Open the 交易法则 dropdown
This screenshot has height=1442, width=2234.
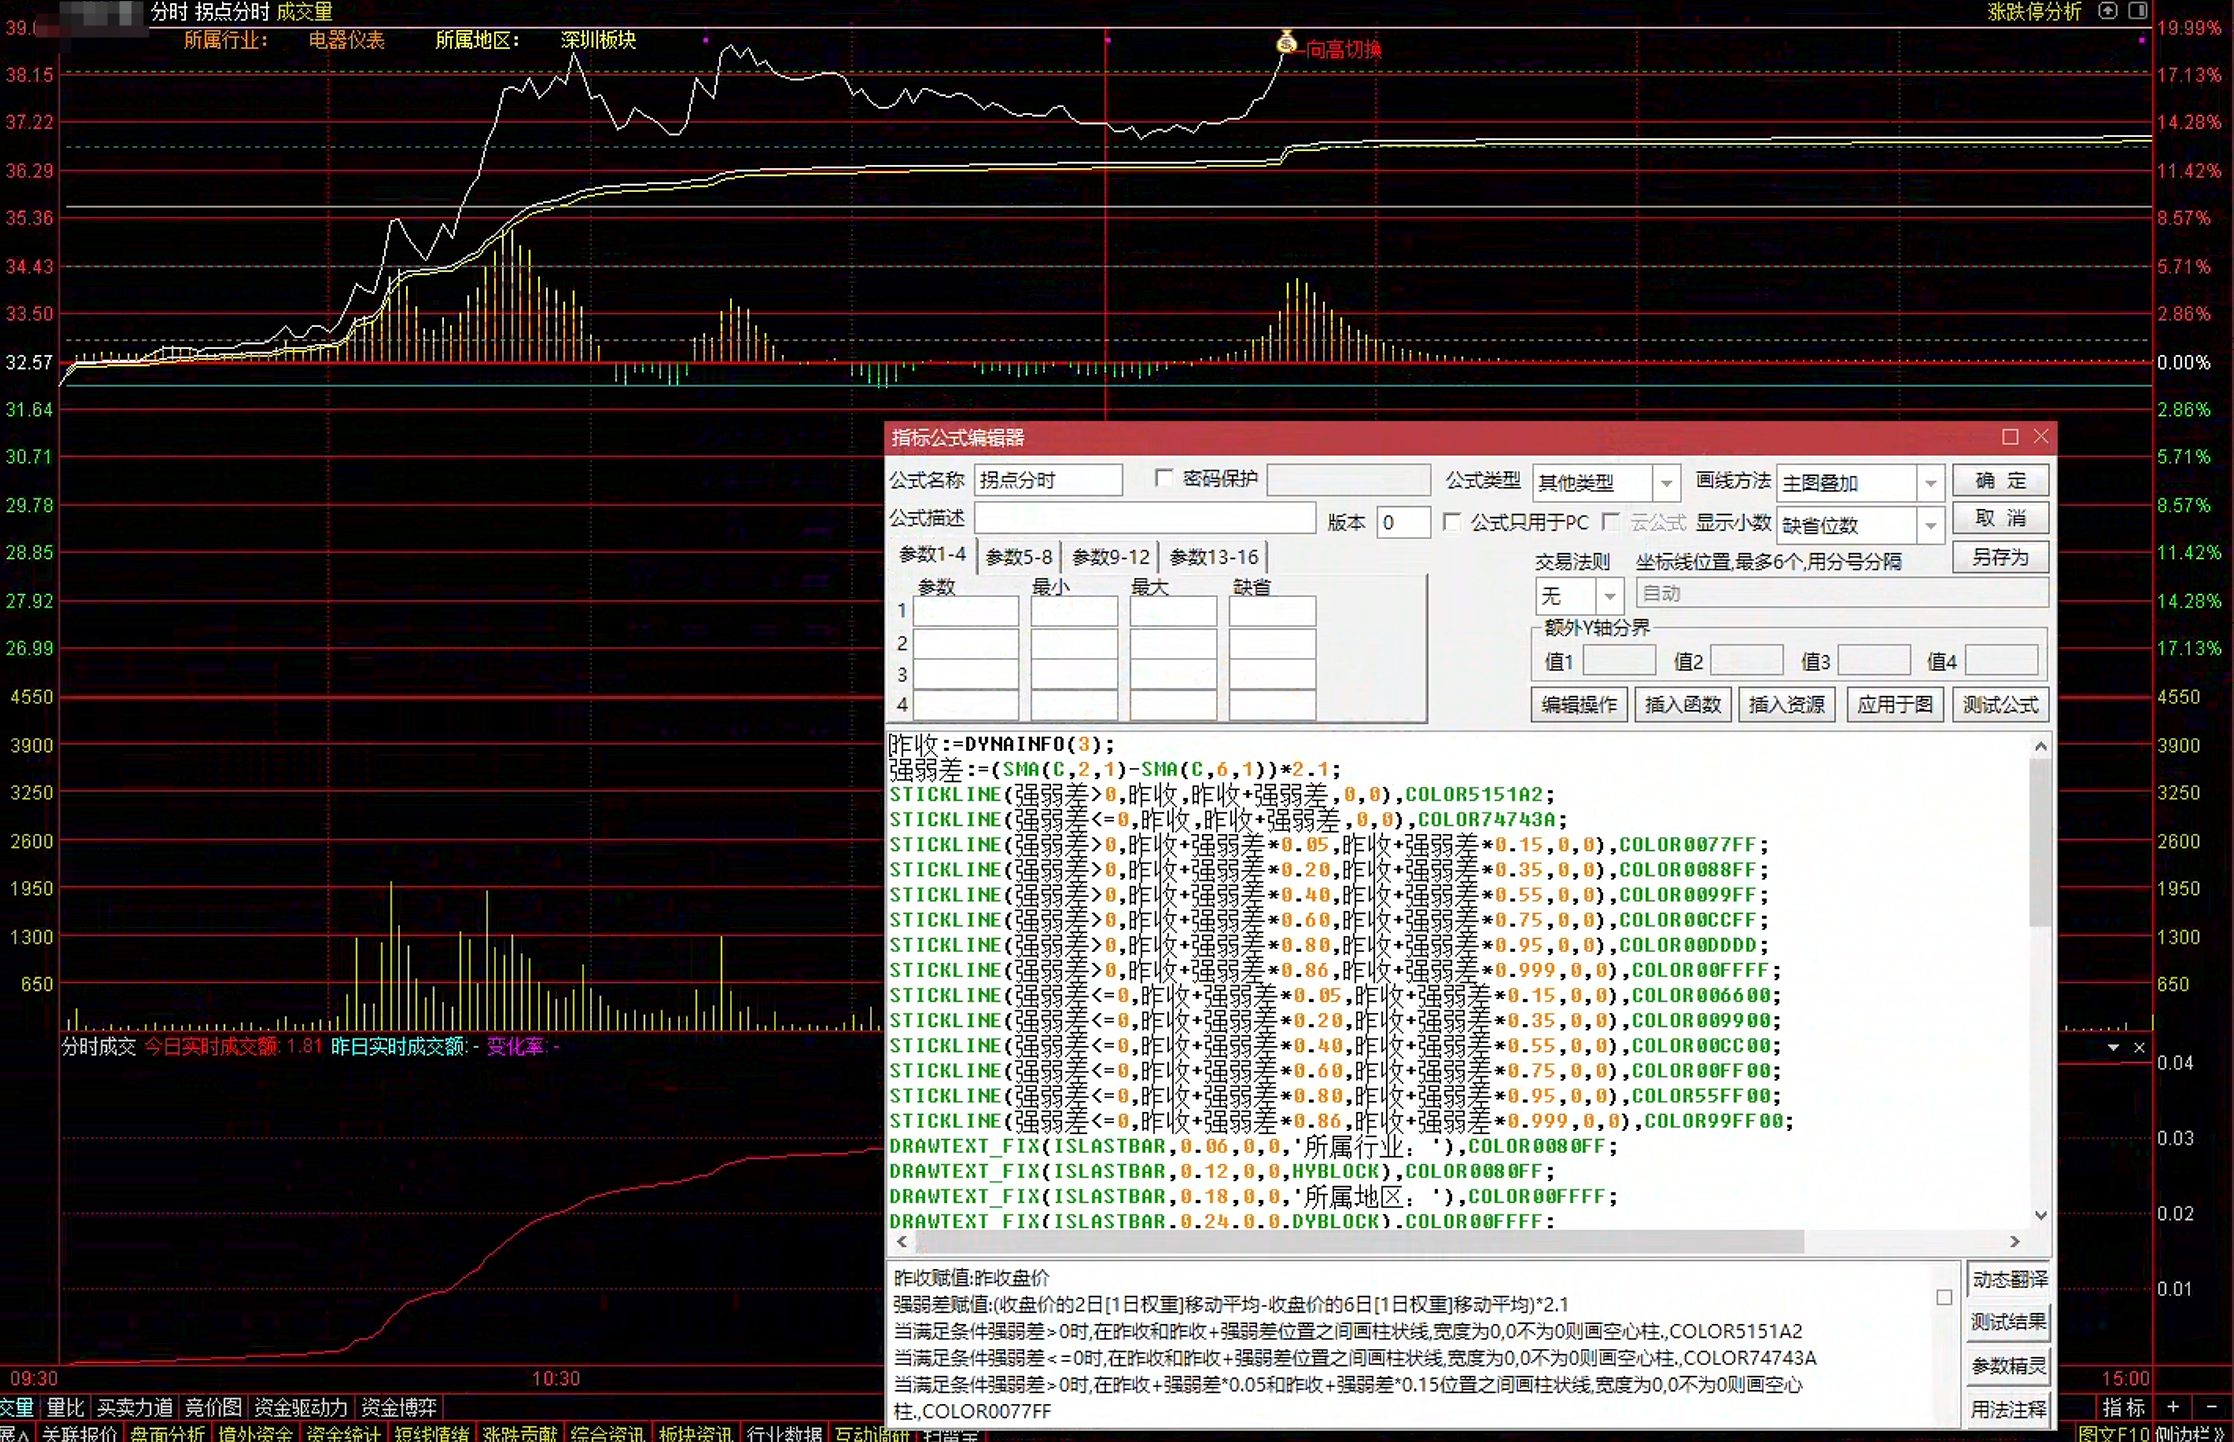click(1609, 596)
